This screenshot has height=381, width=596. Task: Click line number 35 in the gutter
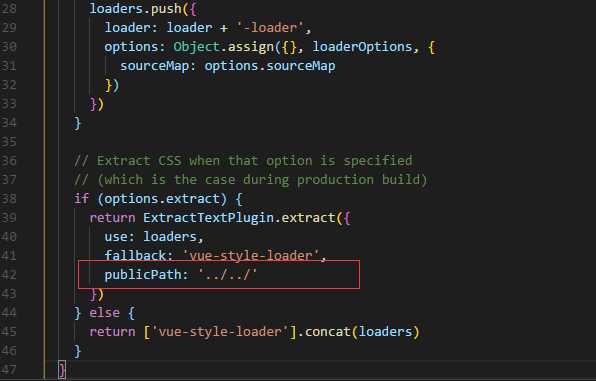click(x=8, y=142)
